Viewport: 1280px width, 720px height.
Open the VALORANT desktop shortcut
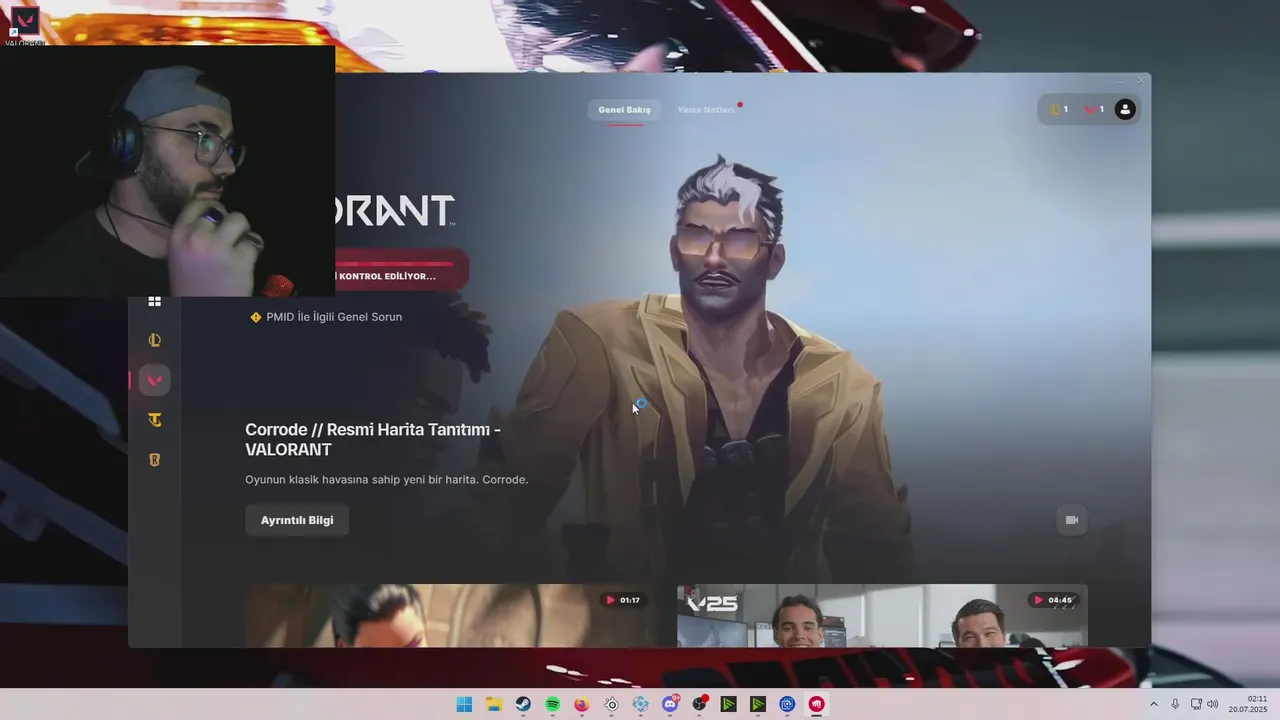click(24, 24)
